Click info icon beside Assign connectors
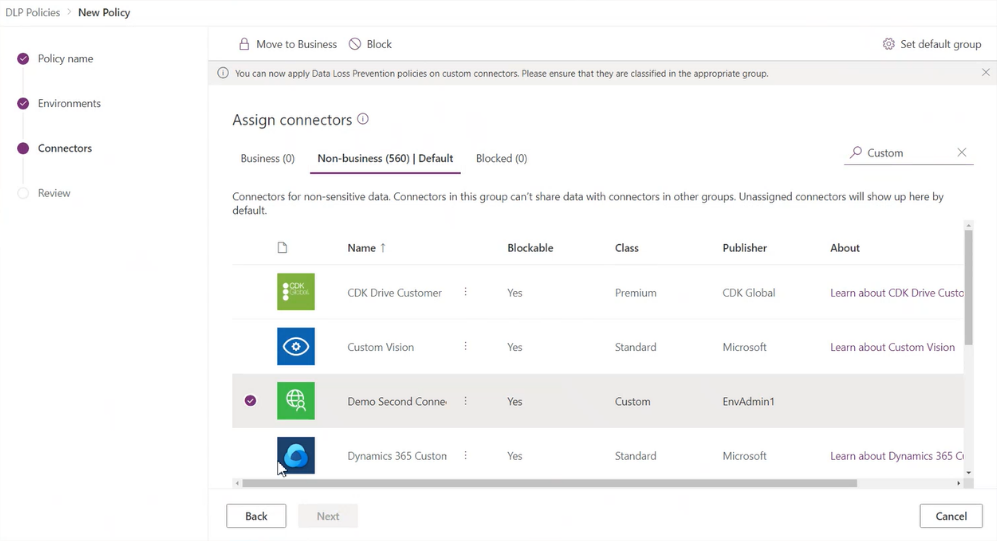The image size is (997, 541). [x=362, y=119]
